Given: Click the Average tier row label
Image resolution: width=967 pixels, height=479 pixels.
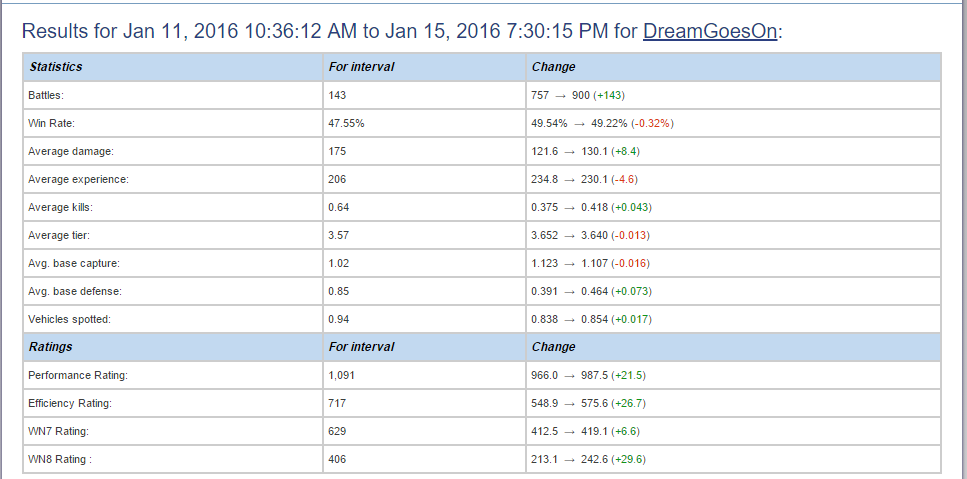Looking at the screenshot, I should [x=59, y=235].
